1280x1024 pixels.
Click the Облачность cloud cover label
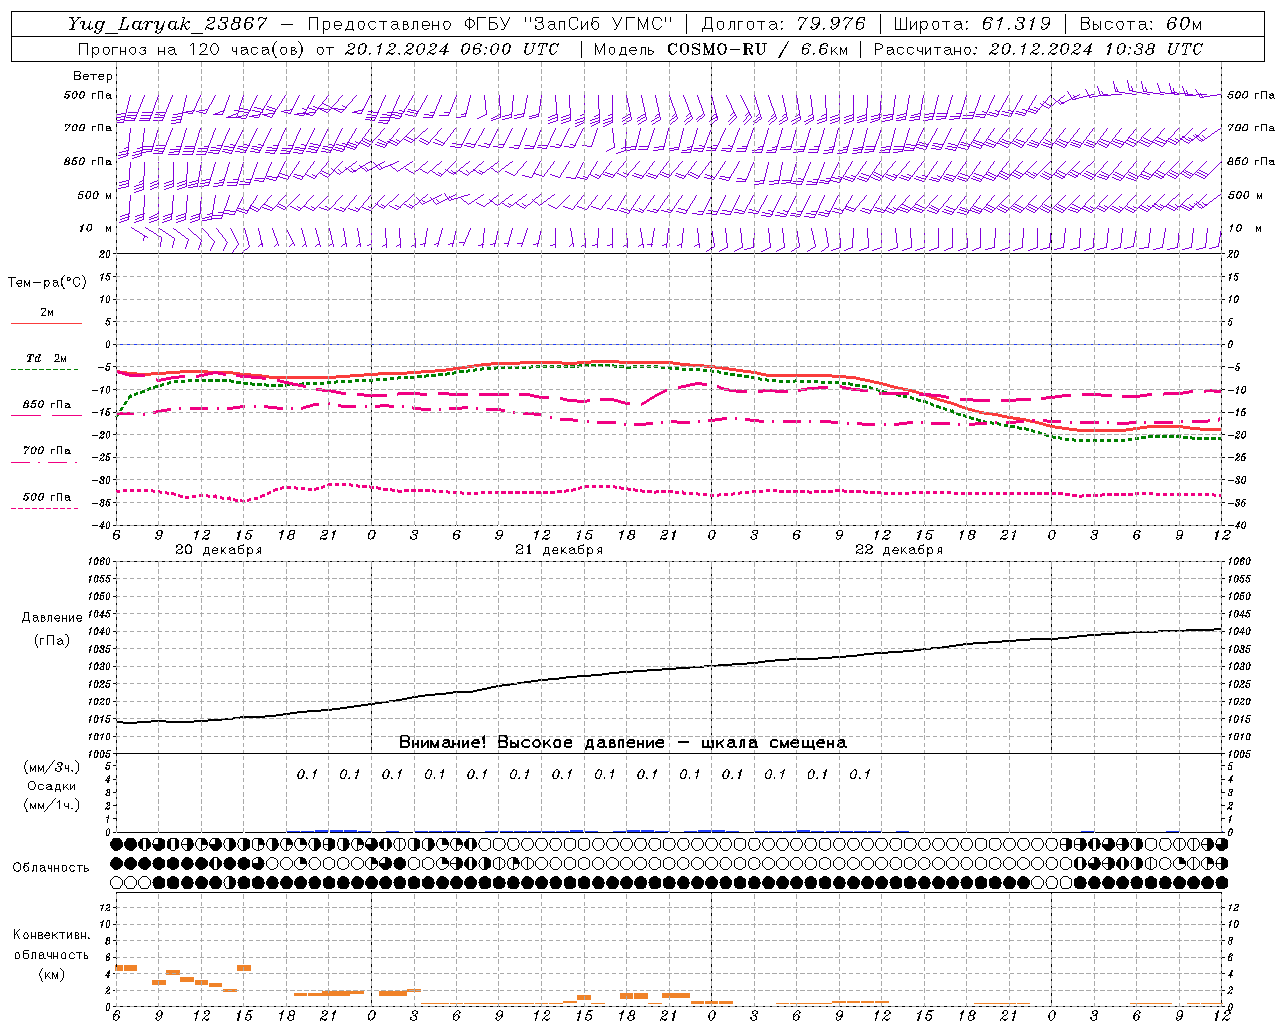pos(51,868)
